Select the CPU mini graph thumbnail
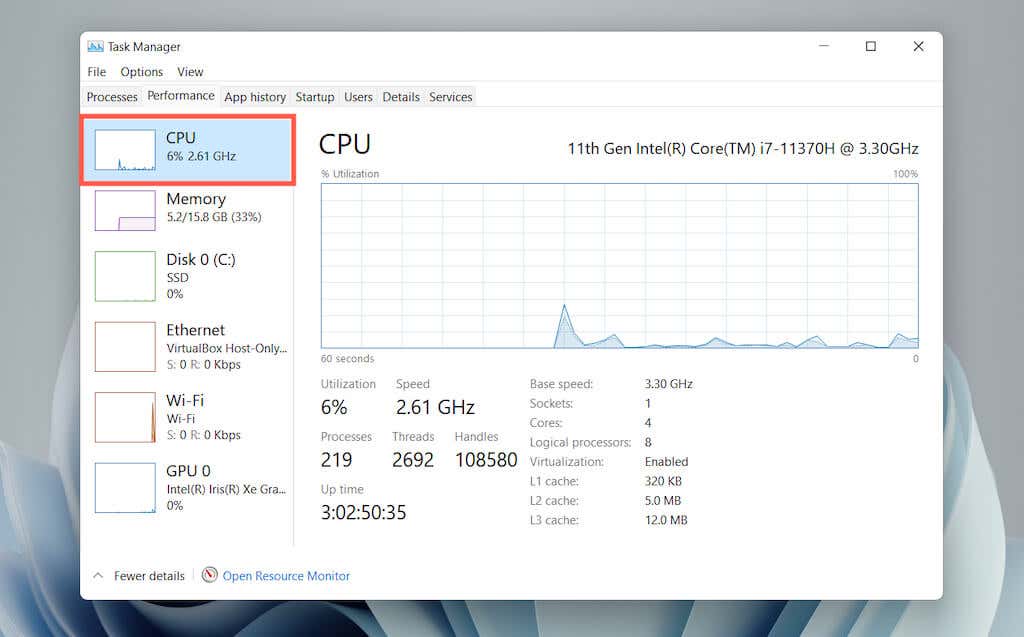This screenshot has height=637, width=1024. [125, 150]
